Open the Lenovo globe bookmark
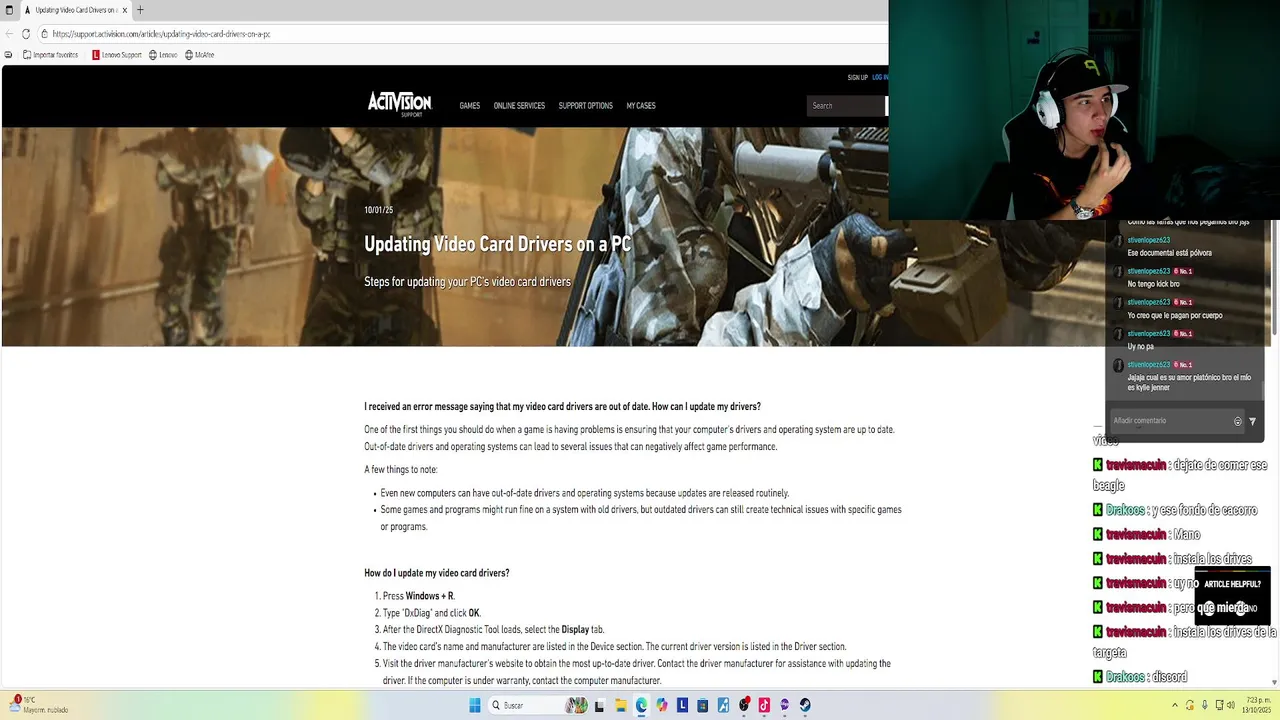 click(163, 55)
